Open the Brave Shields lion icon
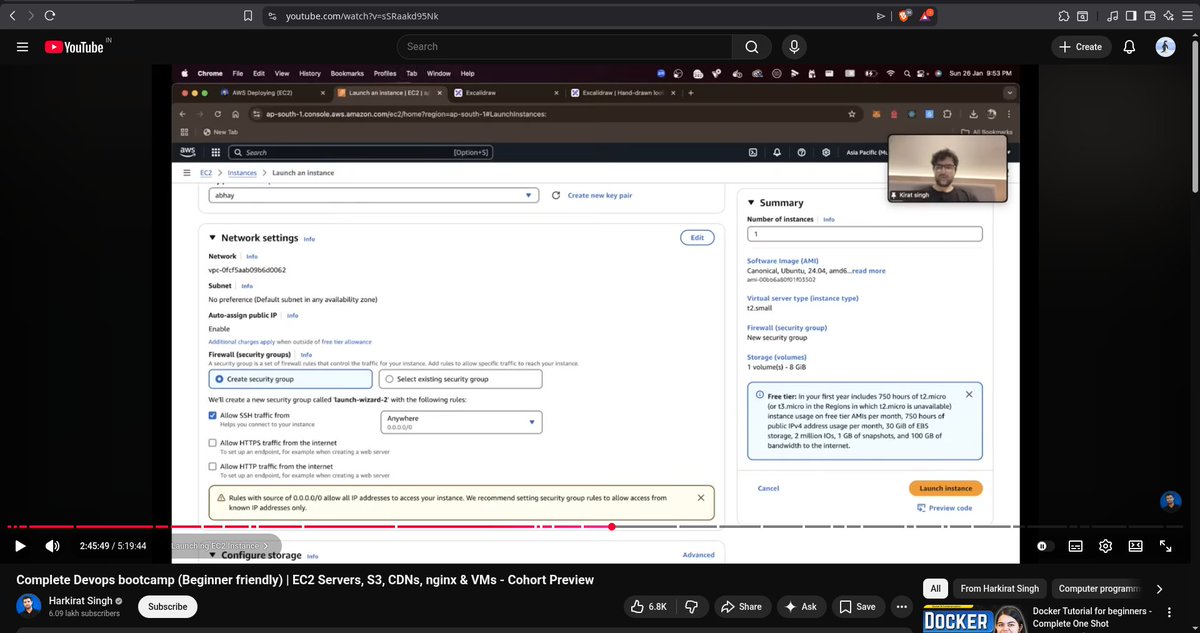The height and width of the screenshot is (633, 1200). click(903, 15)
